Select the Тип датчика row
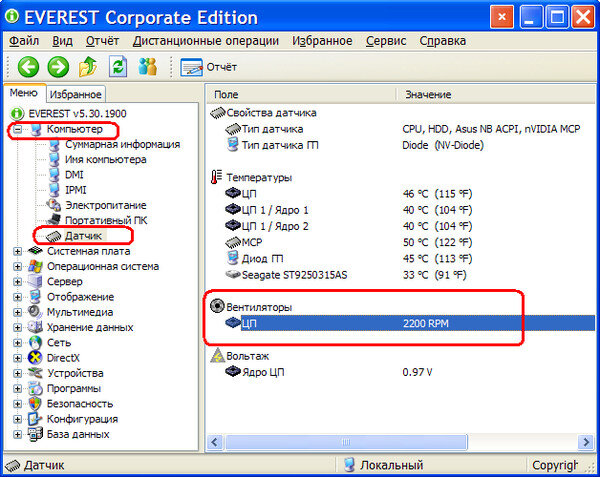600x477 pixels. 402,129
